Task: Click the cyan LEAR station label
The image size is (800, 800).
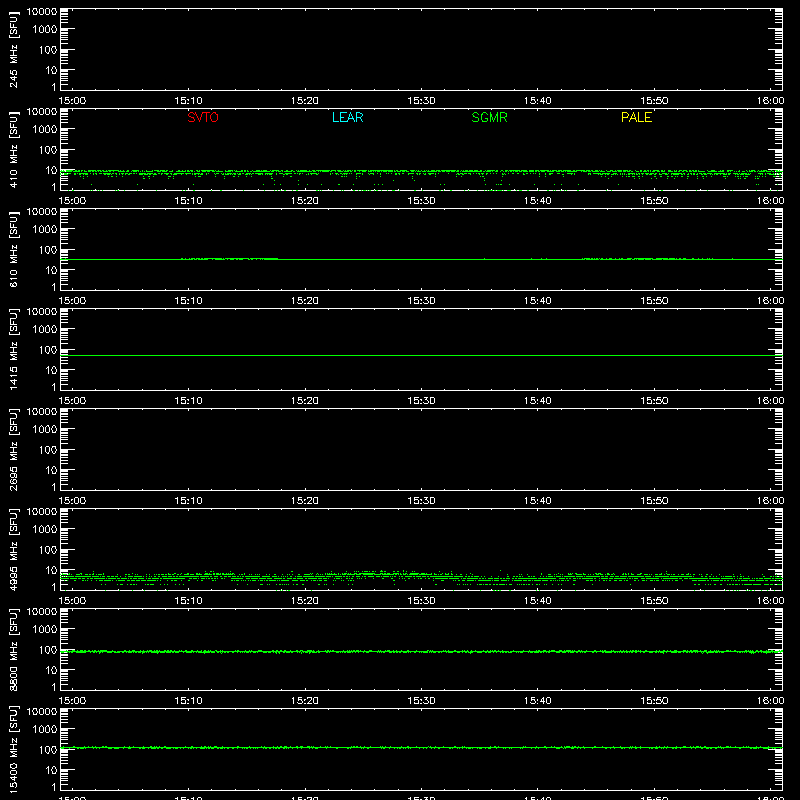Action: pos(347,117)
